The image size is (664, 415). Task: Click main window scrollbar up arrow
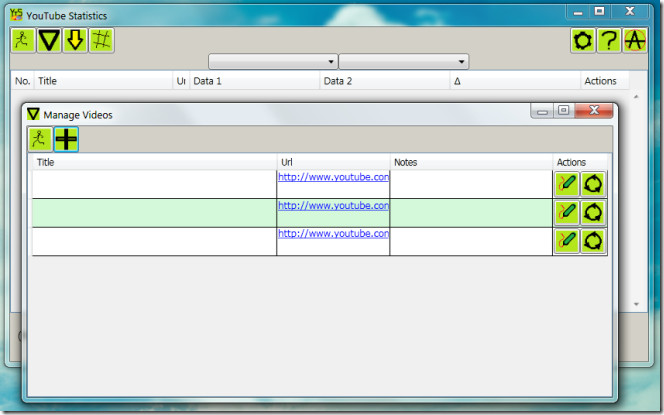(636, 97)
